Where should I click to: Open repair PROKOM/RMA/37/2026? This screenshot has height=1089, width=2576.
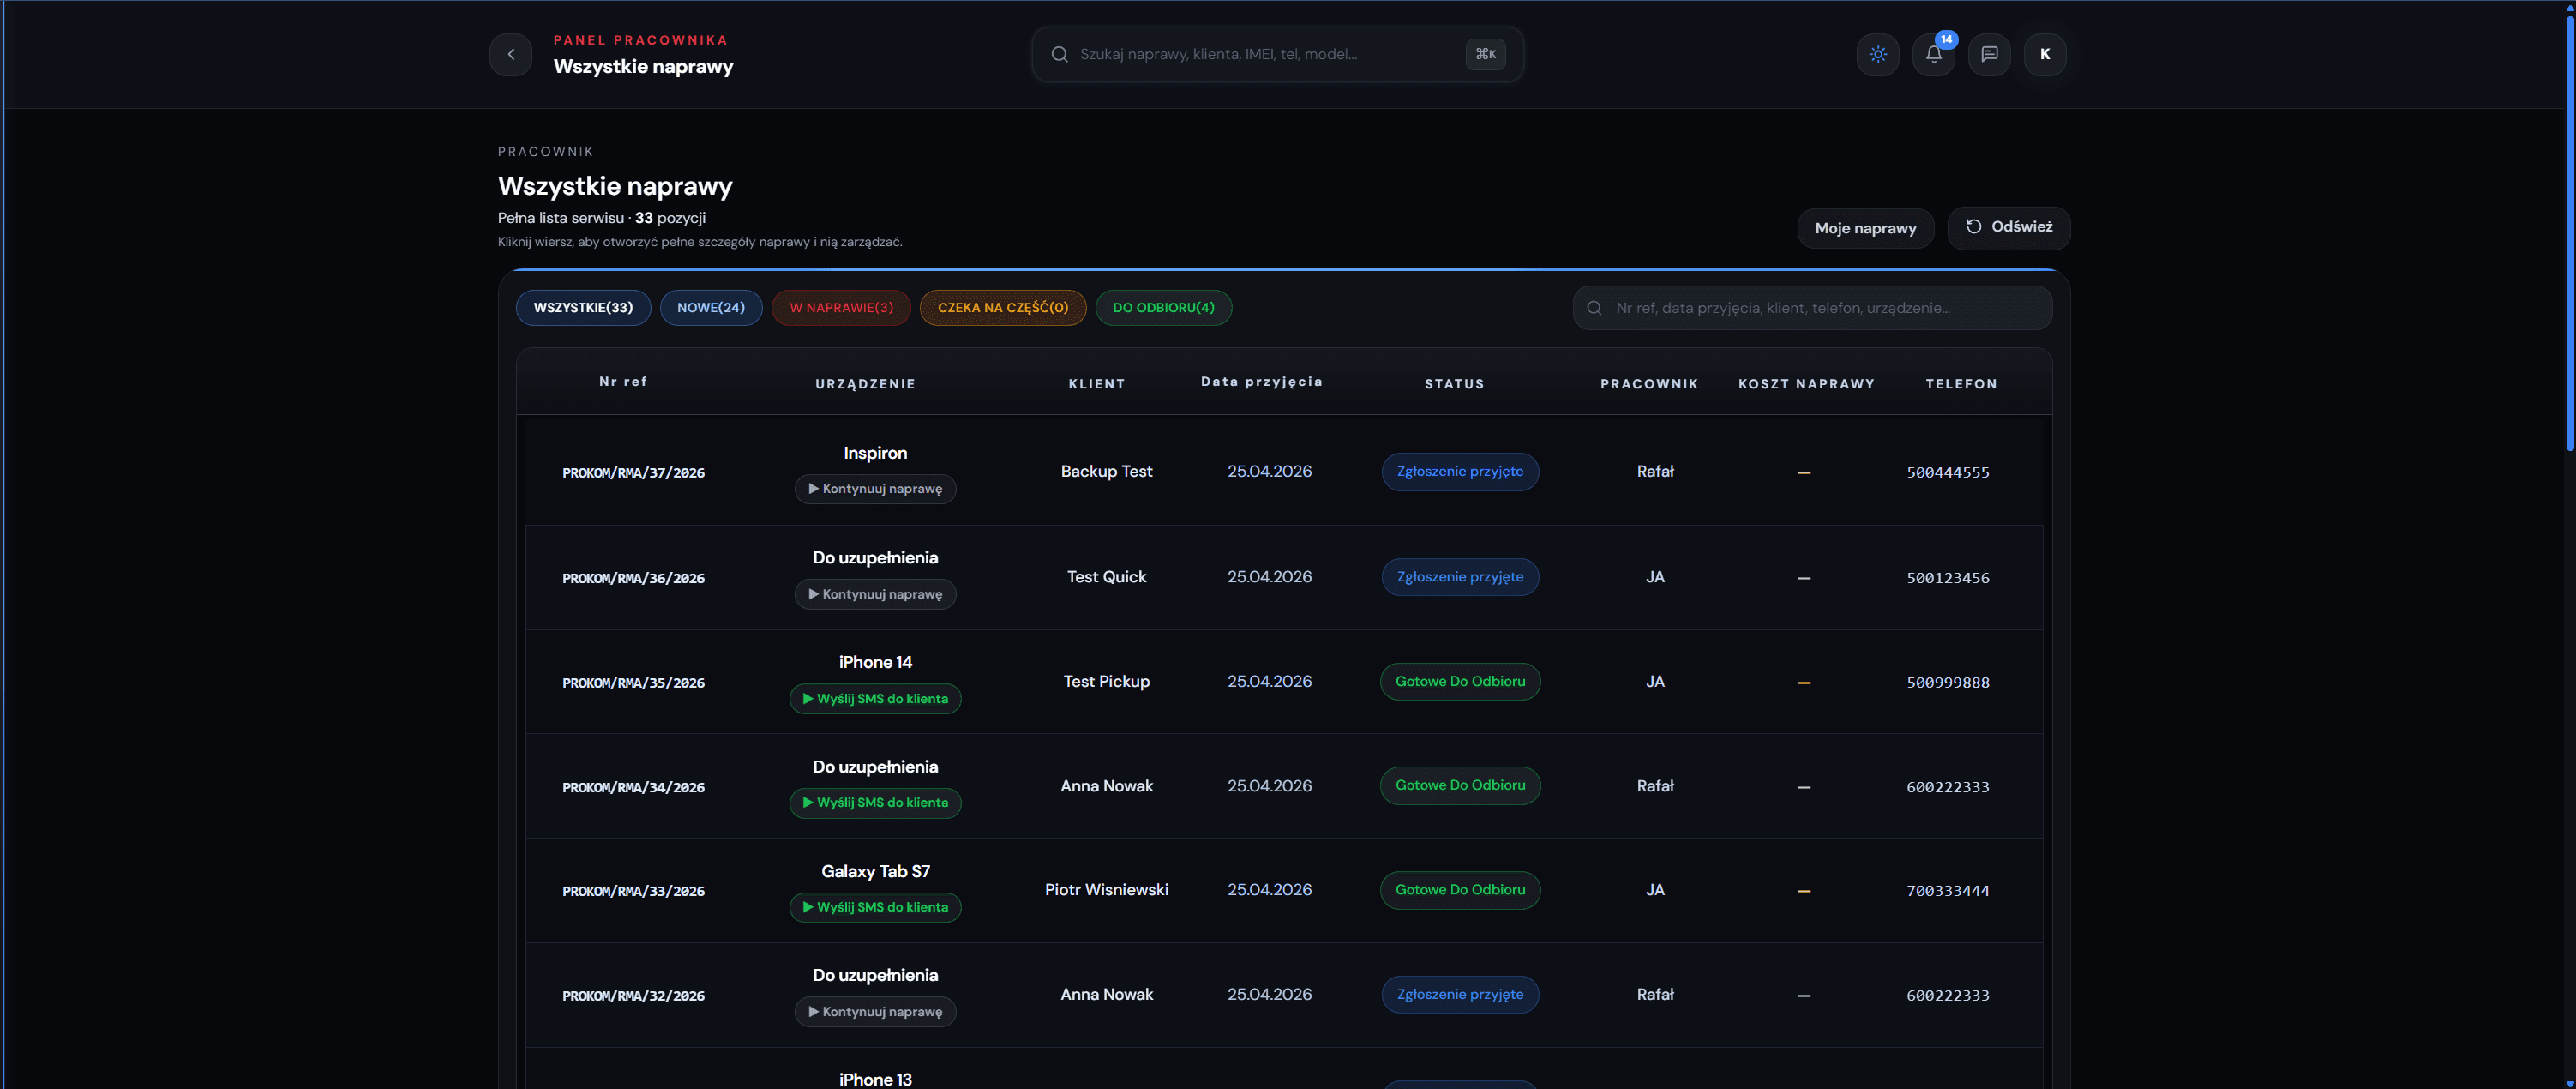tap(633, 473)
